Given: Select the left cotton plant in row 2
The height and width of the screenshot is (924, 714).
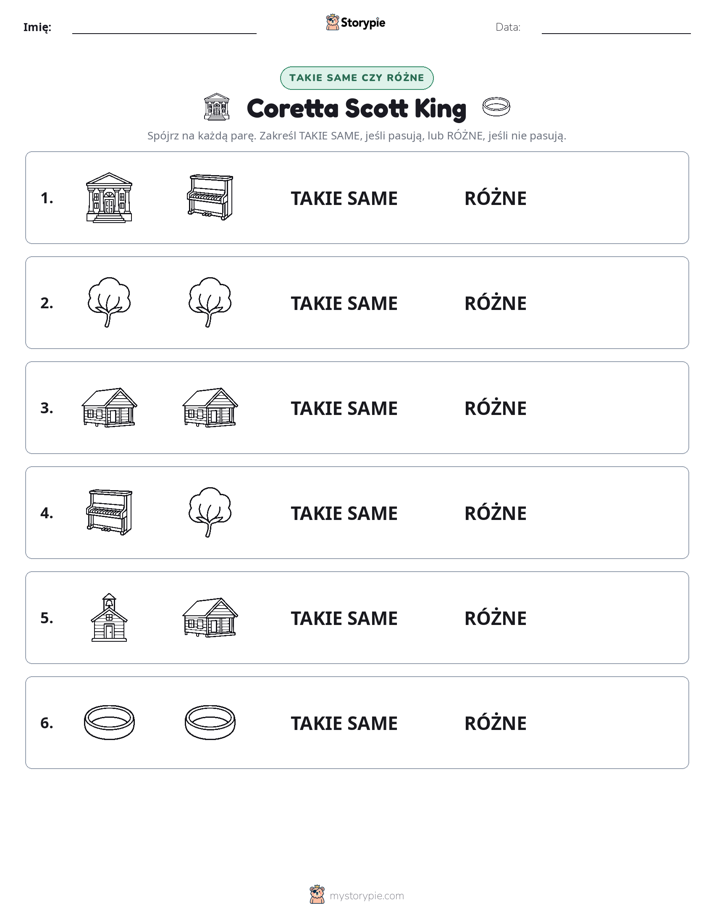Looking at the screenshot, I should point(109,302).
